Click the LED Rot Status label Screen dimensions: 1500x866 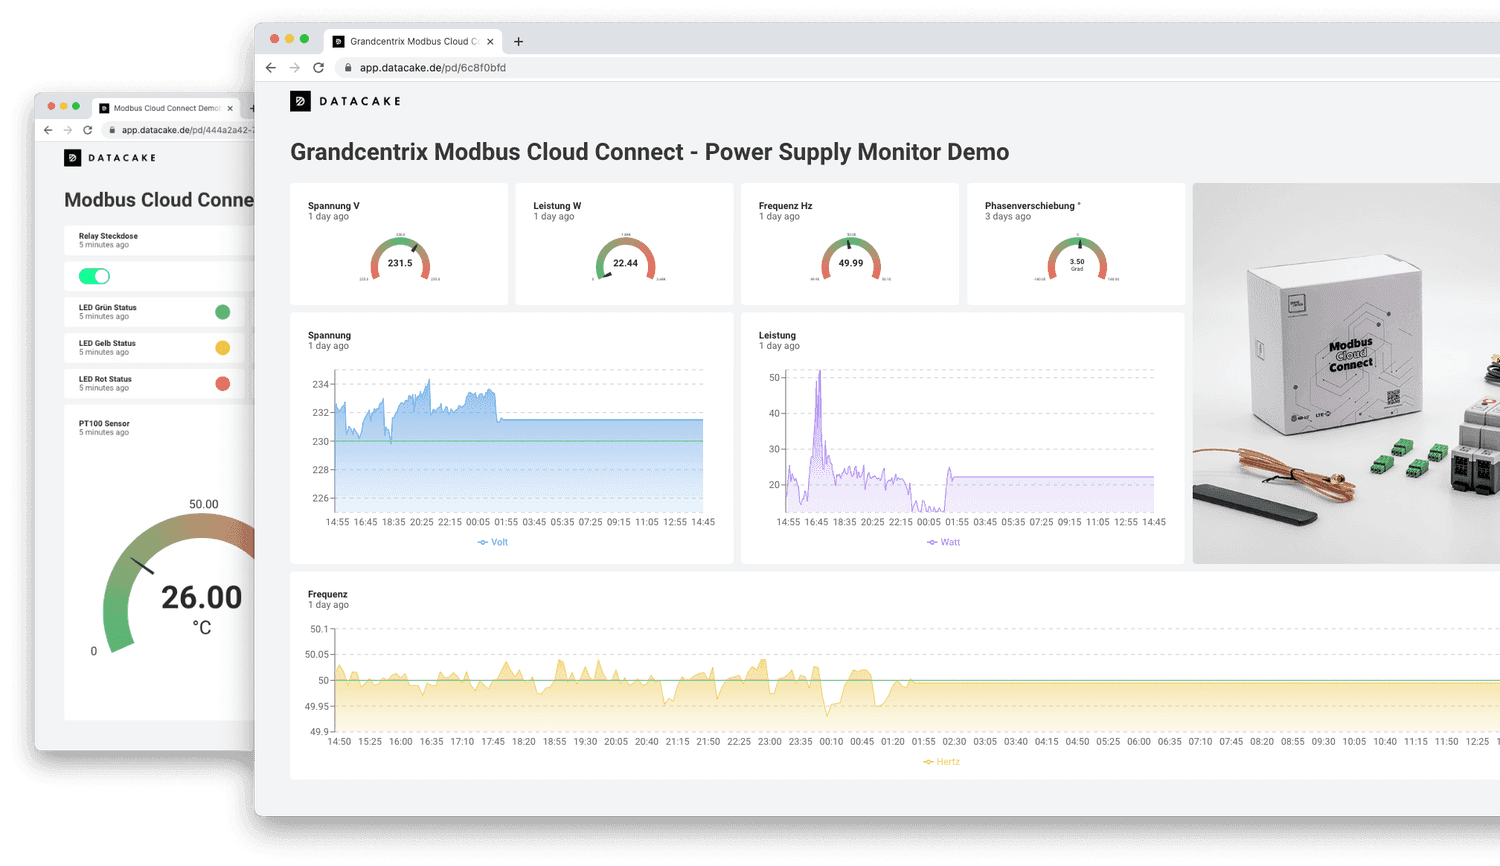click(x=105, y=379)
